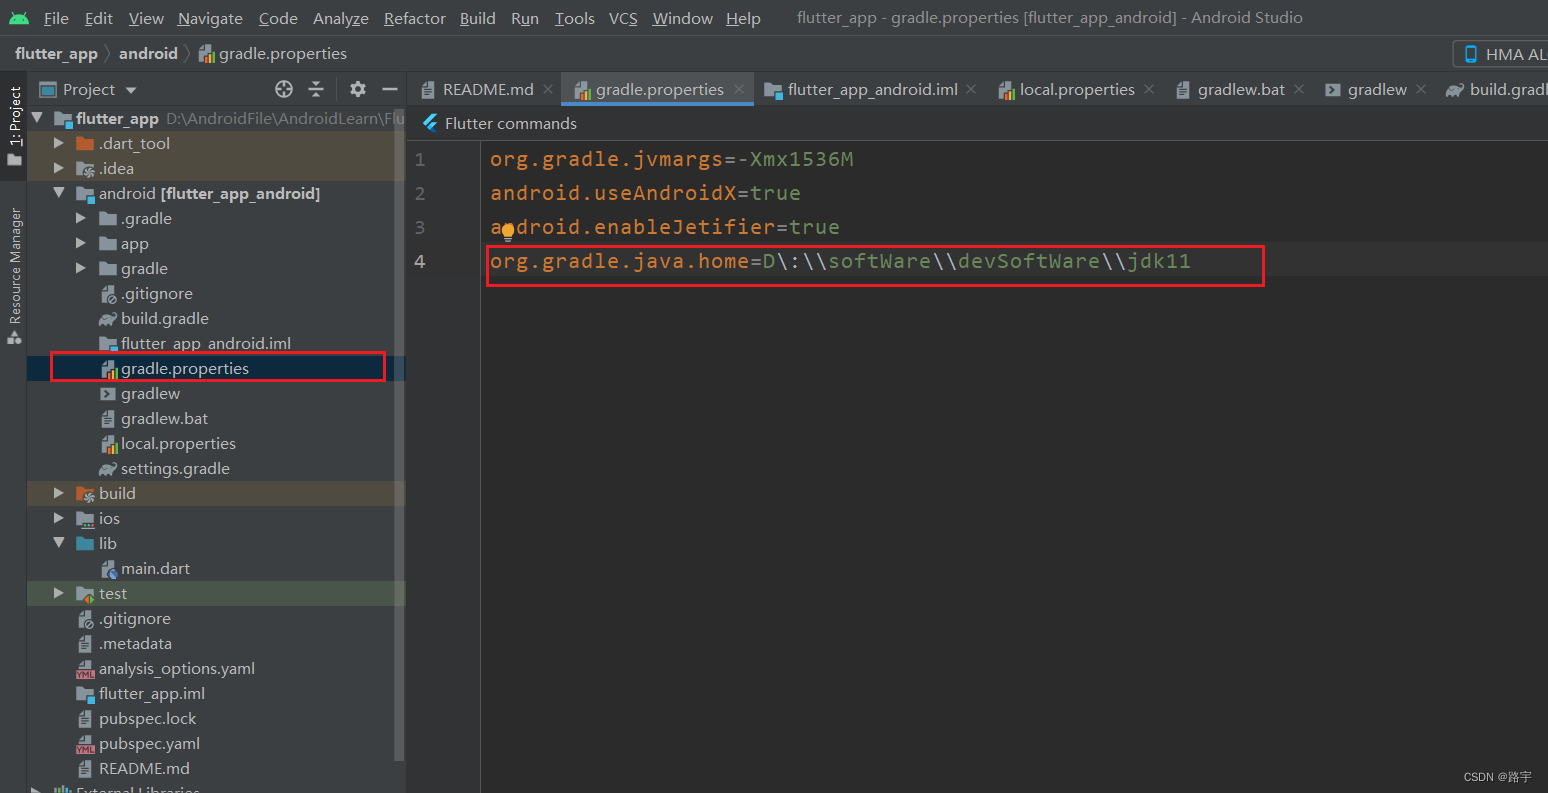The width and height of the screenshot is (1548, 793).
Task: Open the Navigate menu
Action: 210,18
